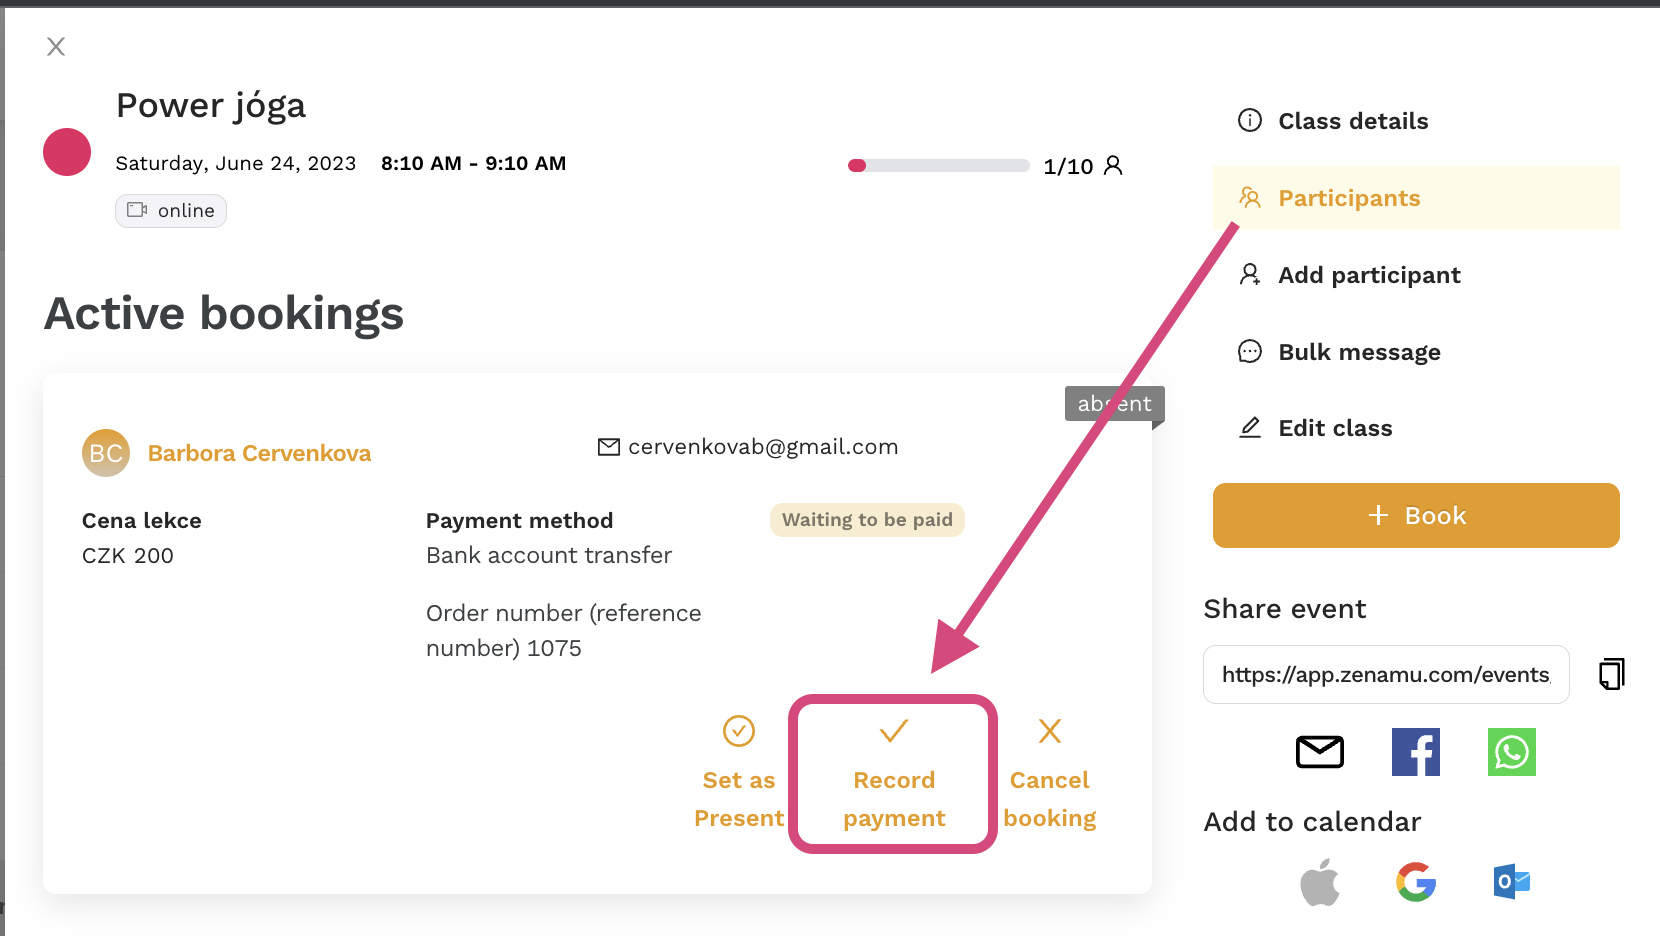1660x936 pixels.
Task: Close the class detail panel
Action: tap(56, 46)
